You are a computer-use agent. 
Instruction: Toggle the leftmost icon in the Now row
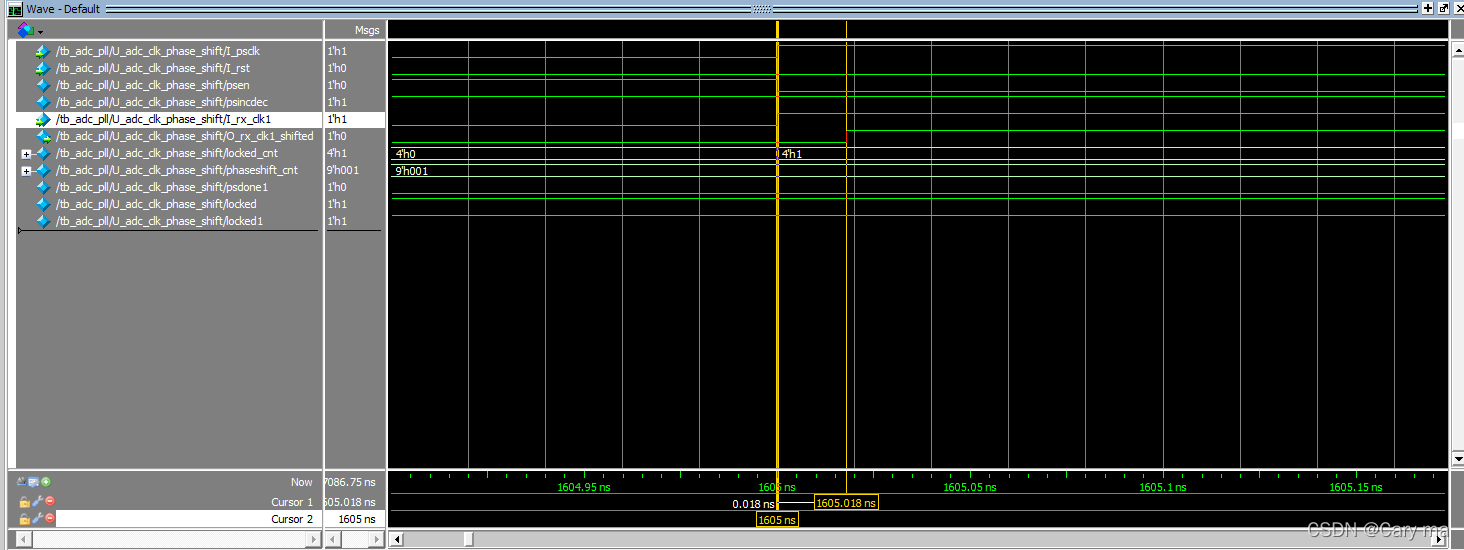[x=23, y=482]
